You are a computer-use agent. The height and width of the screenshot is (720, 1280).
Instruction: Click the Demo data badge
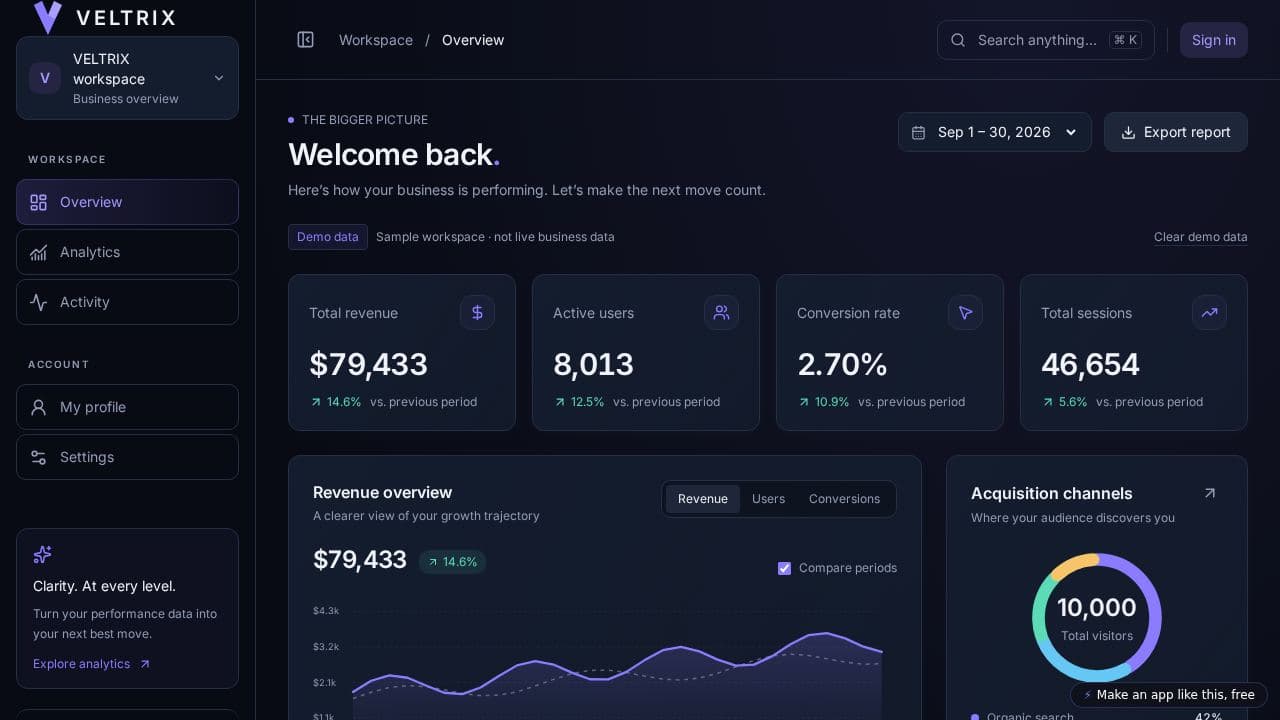(328, 237)
